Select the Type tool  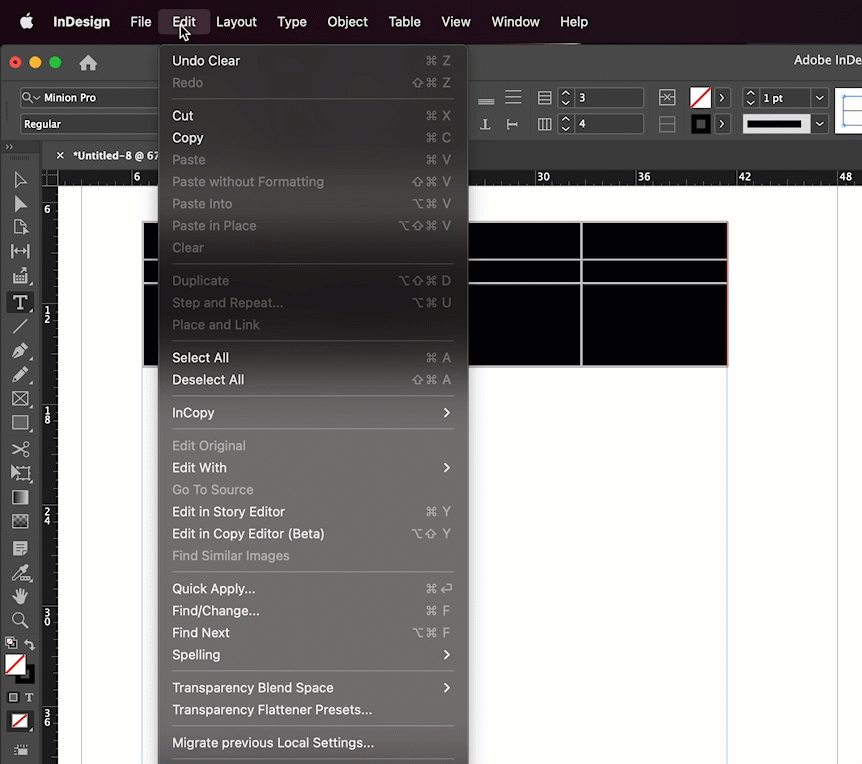tap(20, 302)
